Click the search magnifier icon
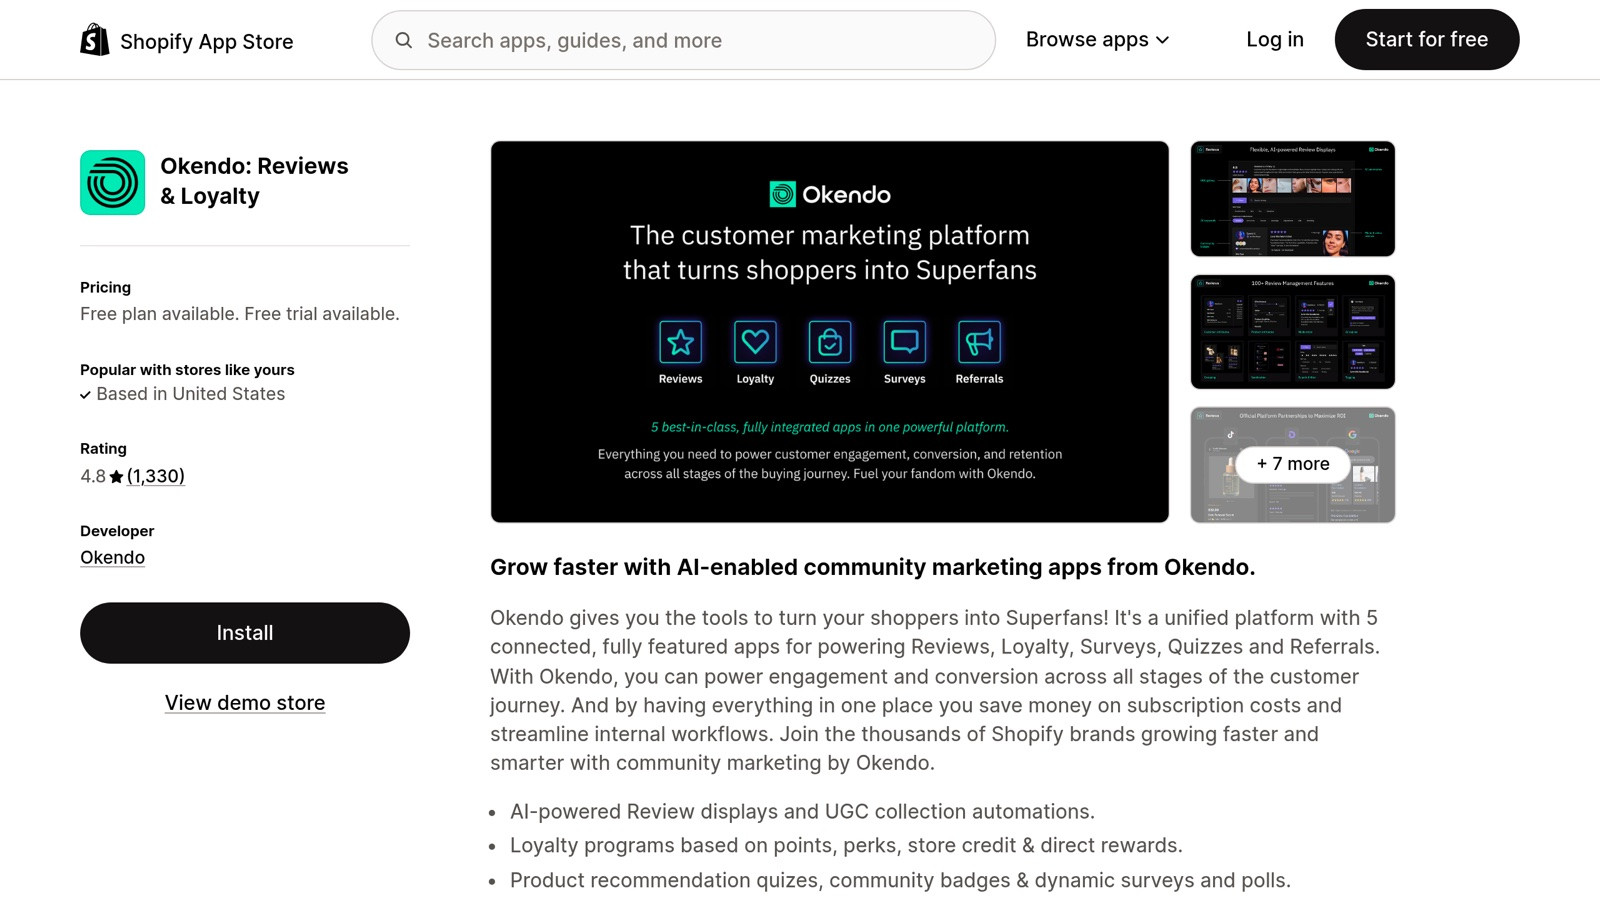1600x900 pixels. pos(403,40)
